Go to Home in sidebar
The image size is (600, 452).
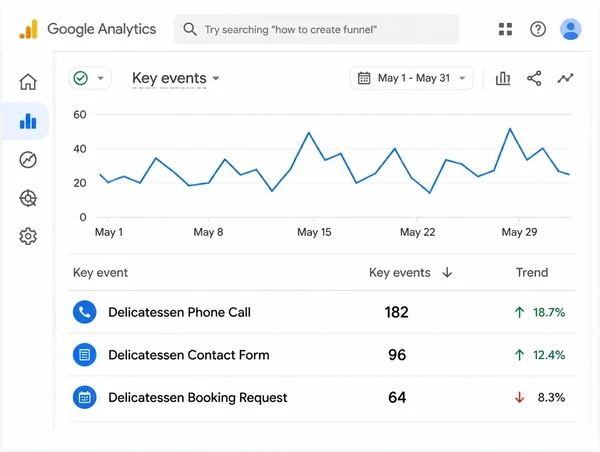click(x=28, y=82)
